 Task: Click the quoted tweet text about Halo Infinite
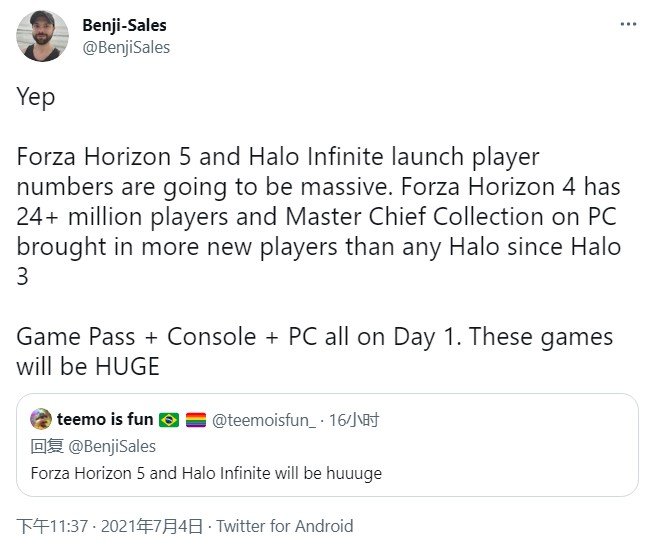point(206,474)
